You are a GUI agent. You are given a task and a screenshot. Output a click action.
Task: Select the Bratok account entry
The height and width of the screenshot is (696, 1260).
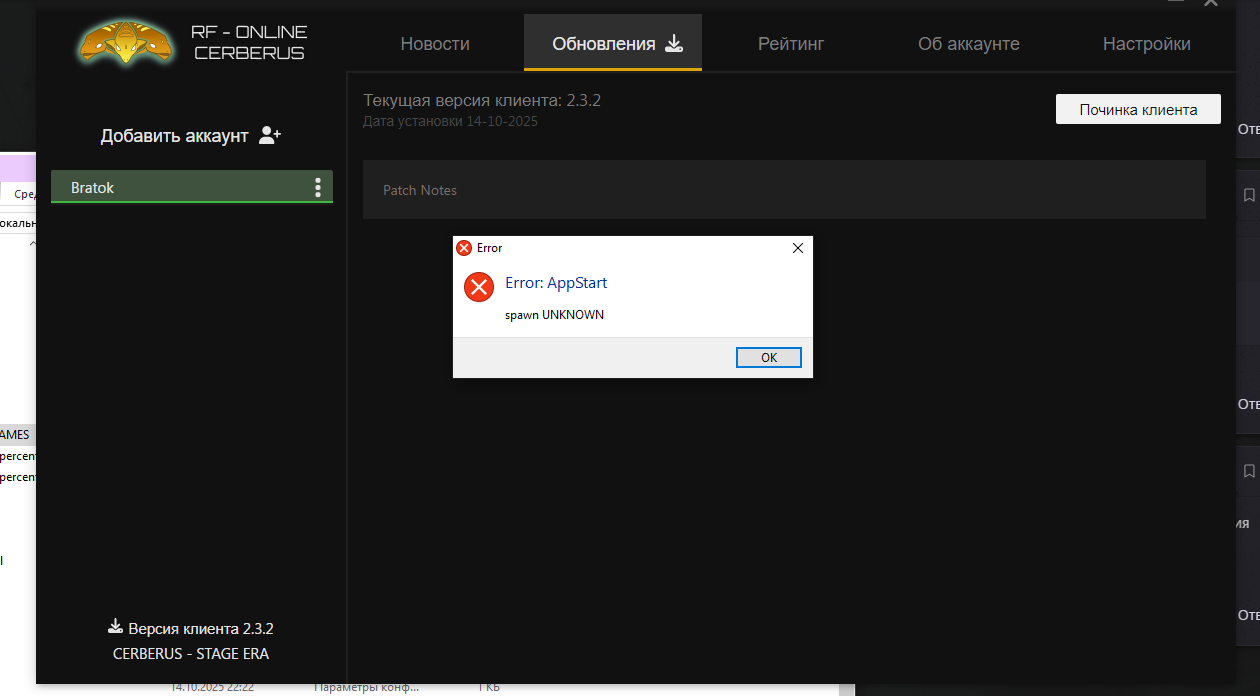[x=180, y=187]
